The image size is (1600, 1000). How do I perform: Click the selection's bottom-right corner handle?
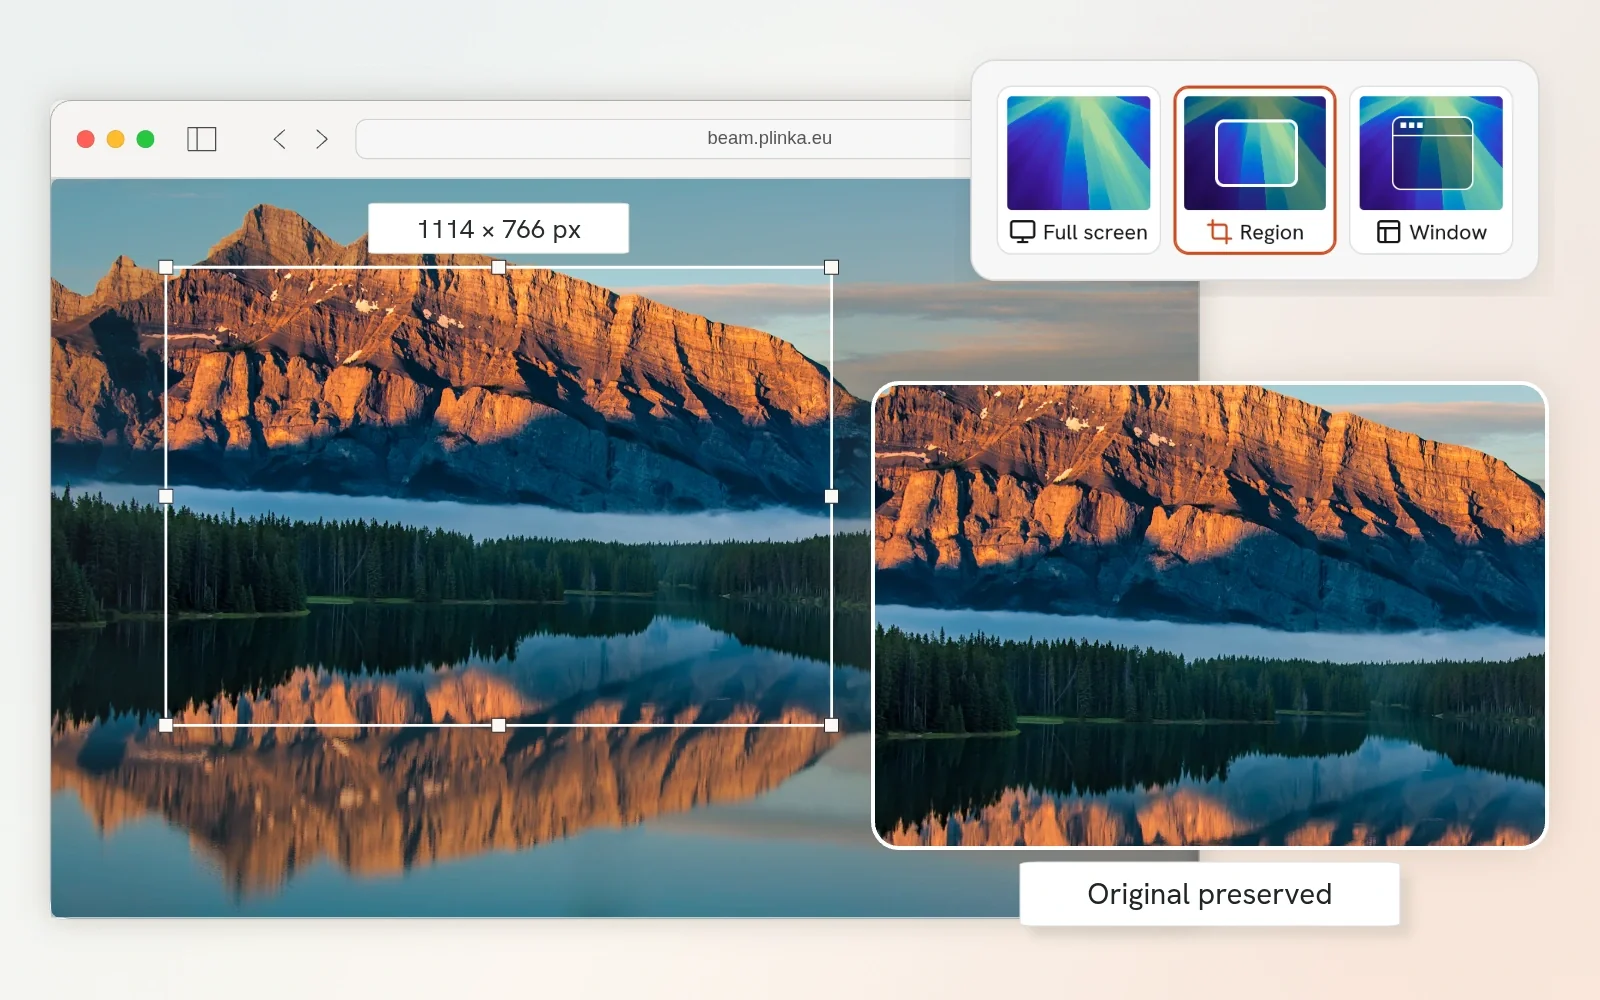[x=831, y=725]
